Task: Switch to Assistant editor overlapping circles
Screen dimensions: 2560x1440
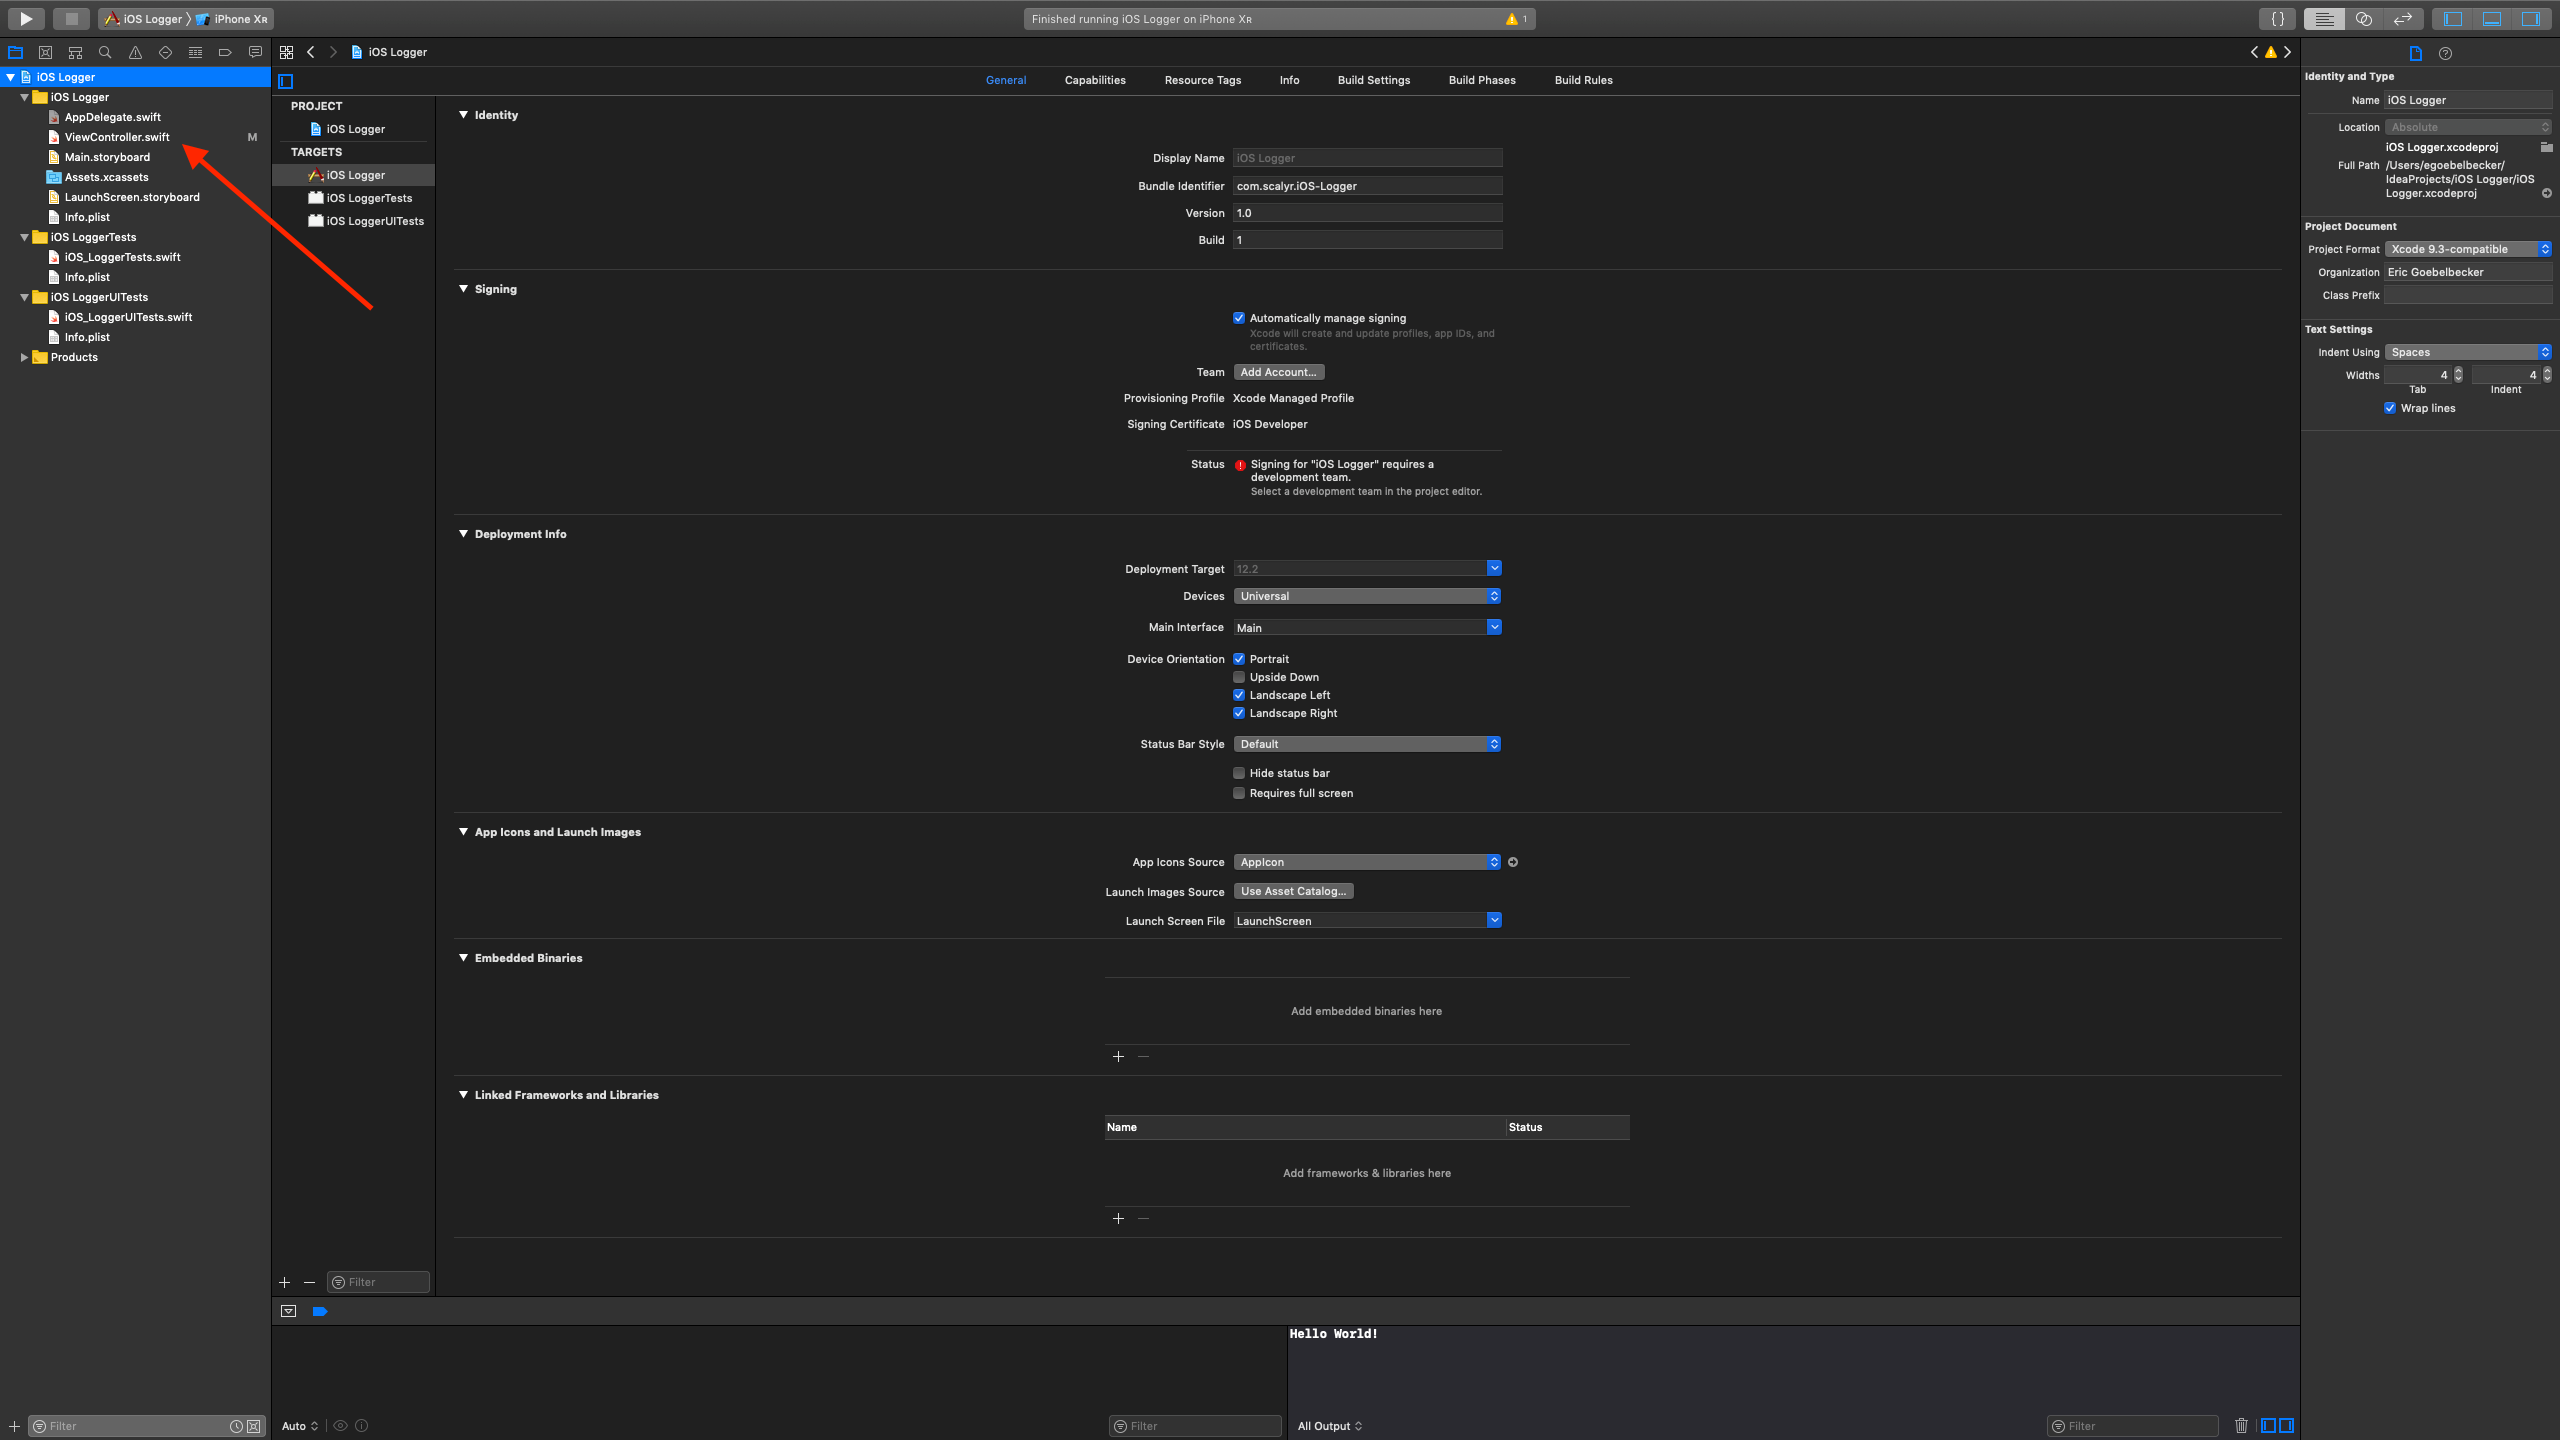Action: pyautogui.click(x=2363, y=18)
